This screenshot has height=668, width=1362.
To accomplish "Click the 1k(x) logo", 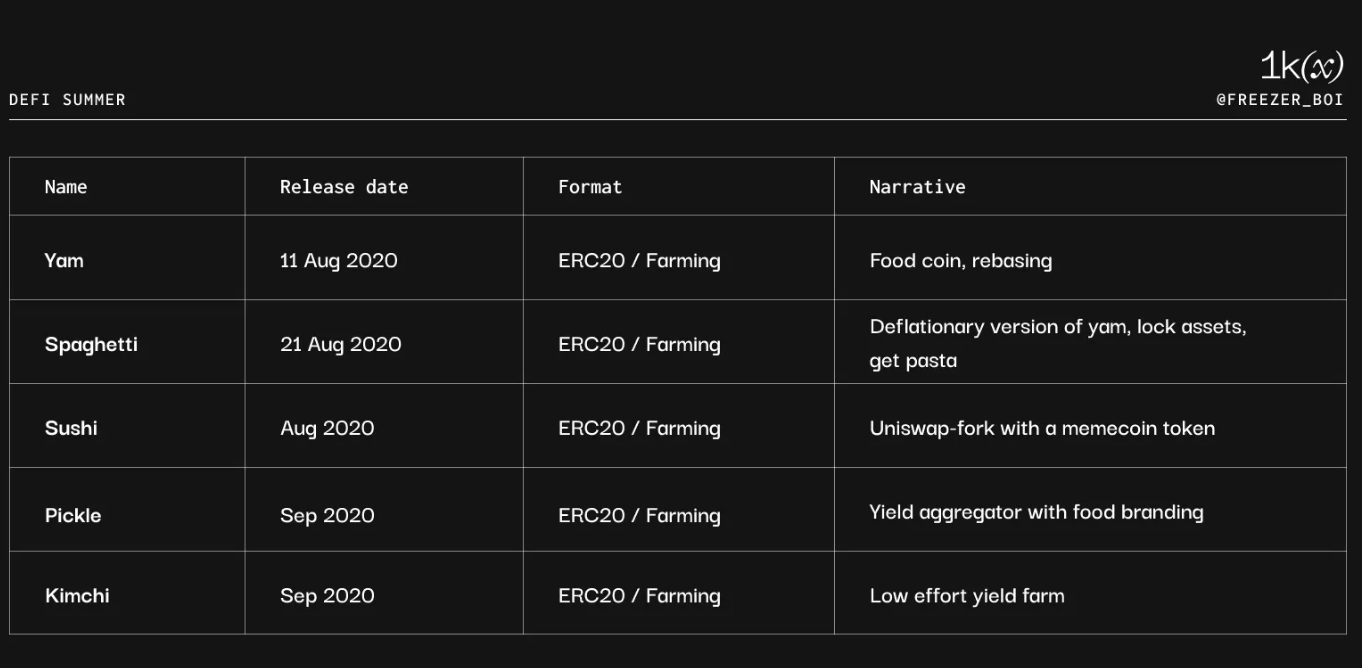I will tap(1301, 66).
